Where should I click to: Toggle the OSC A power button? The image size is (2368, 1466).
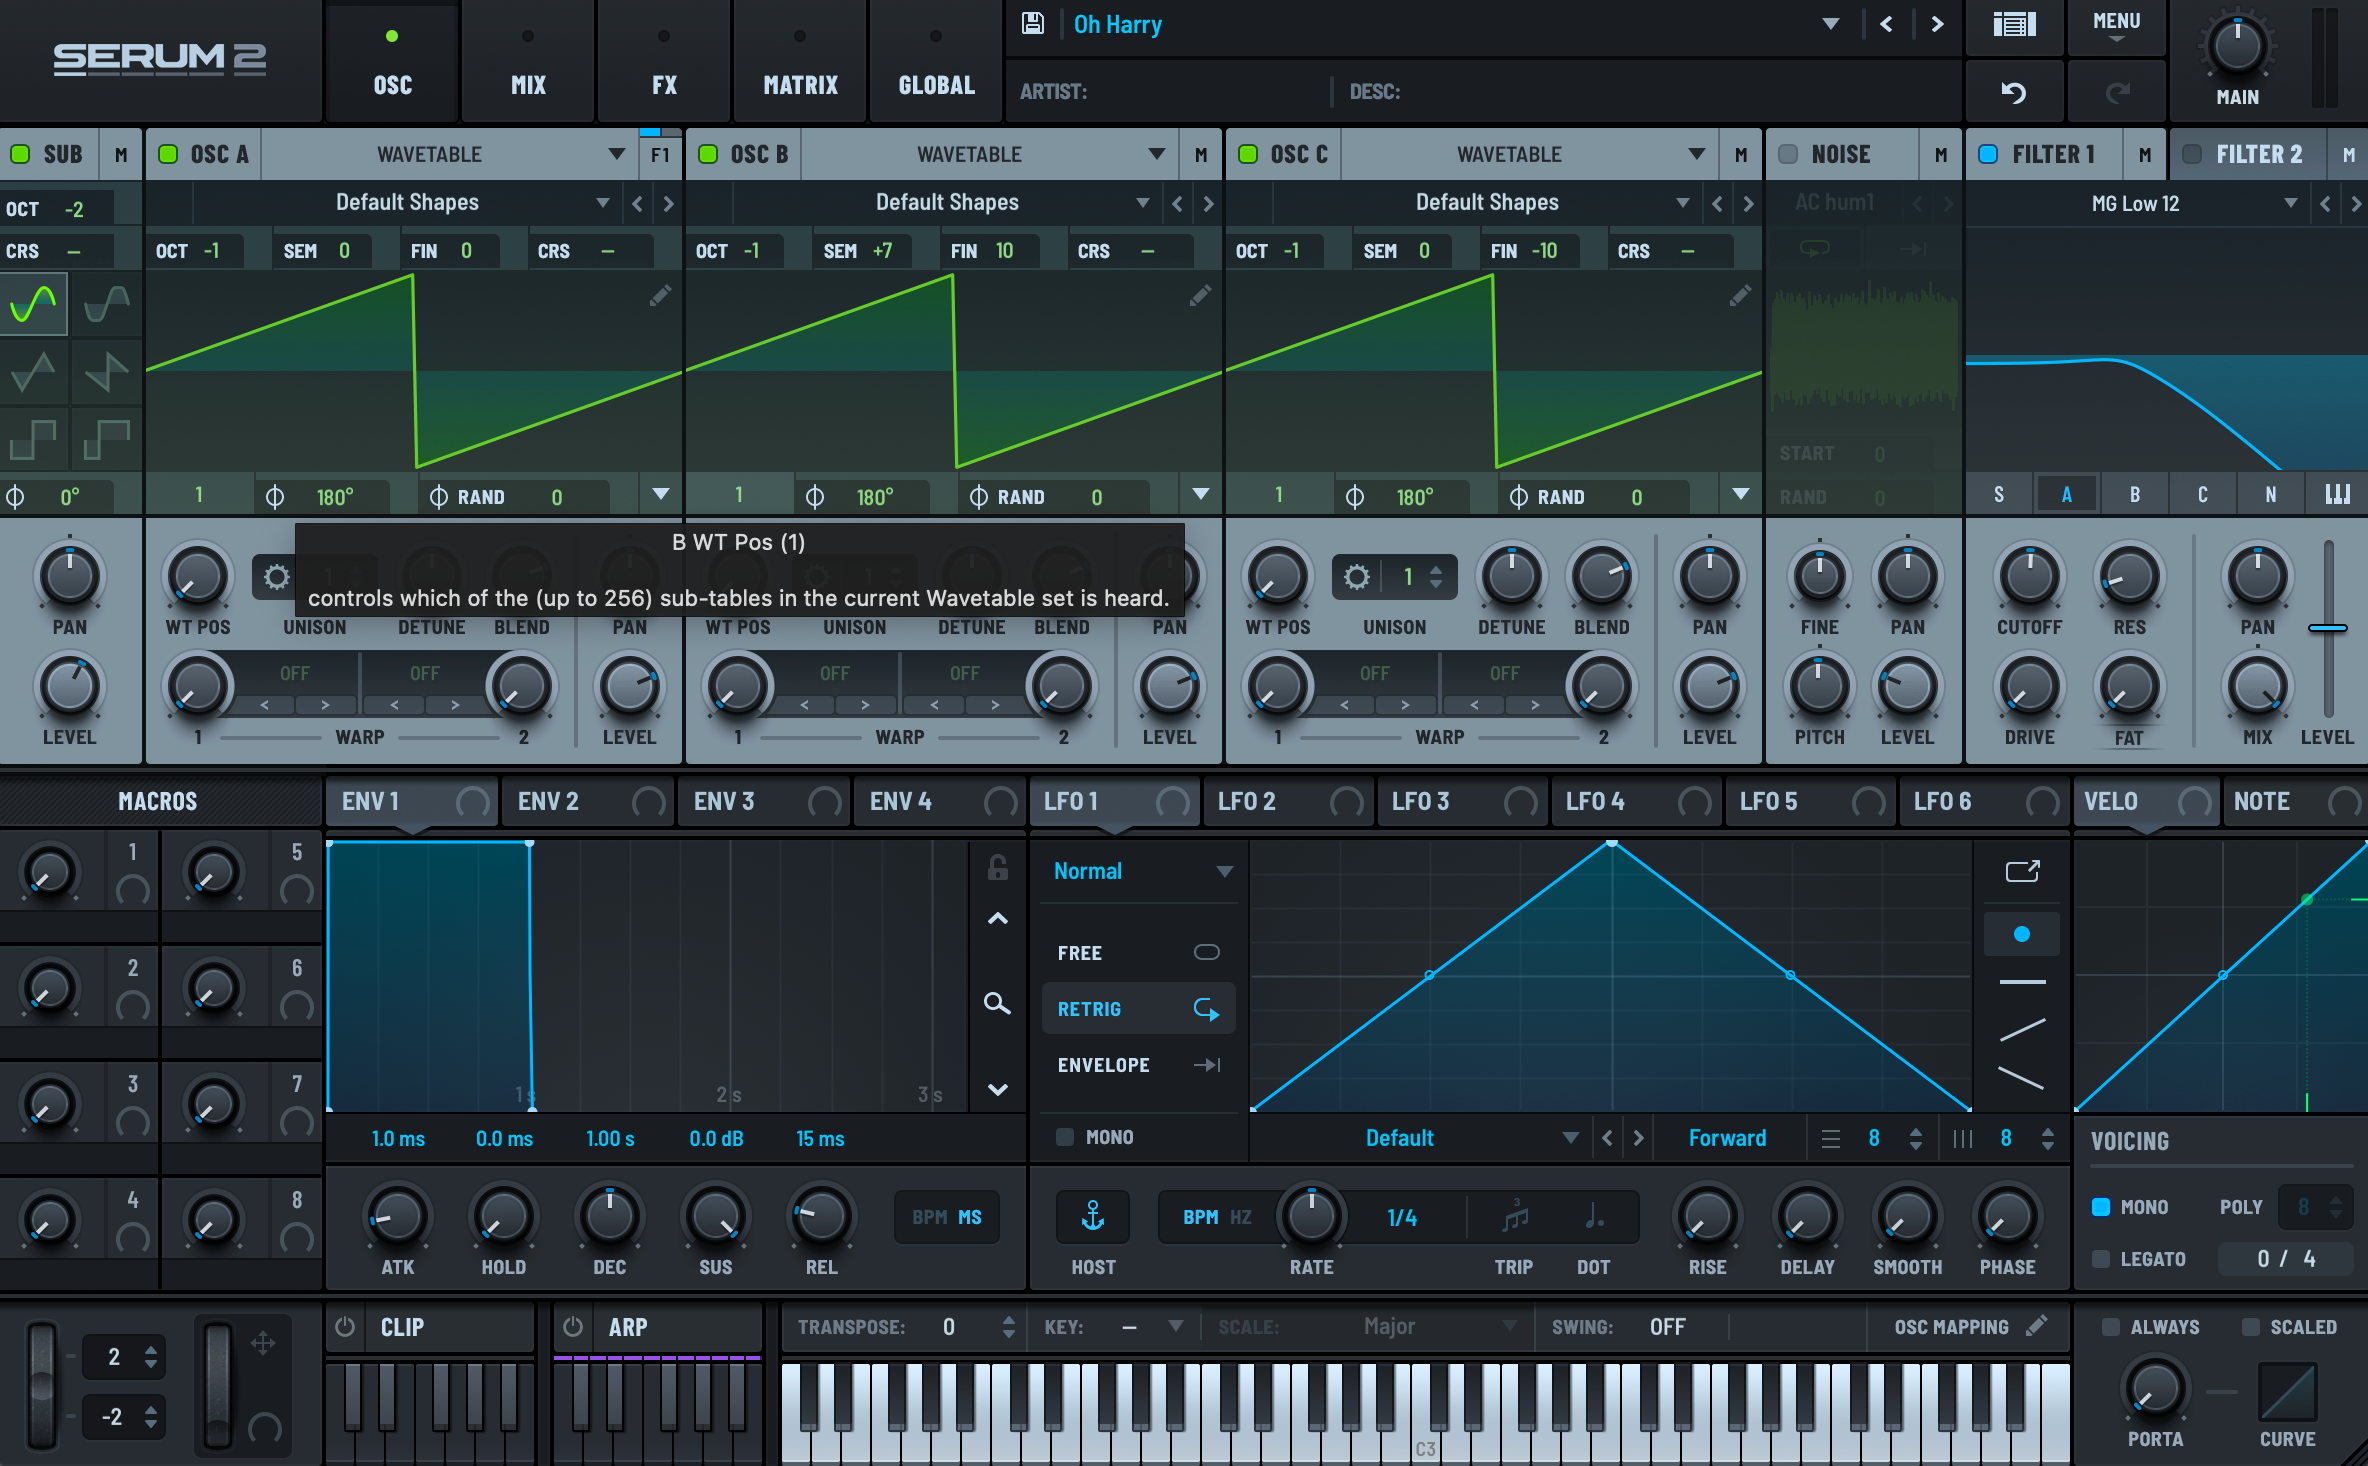coord(168,154)
